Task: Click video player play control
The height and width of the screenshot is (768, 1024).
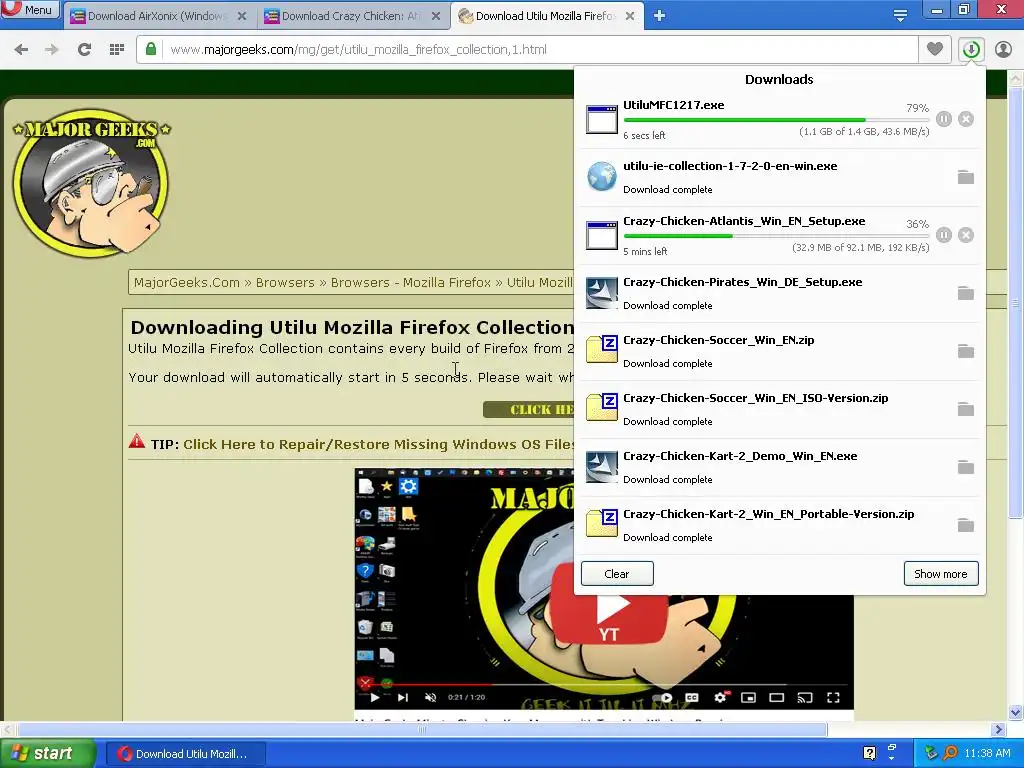Action: [x=375, y=697]
